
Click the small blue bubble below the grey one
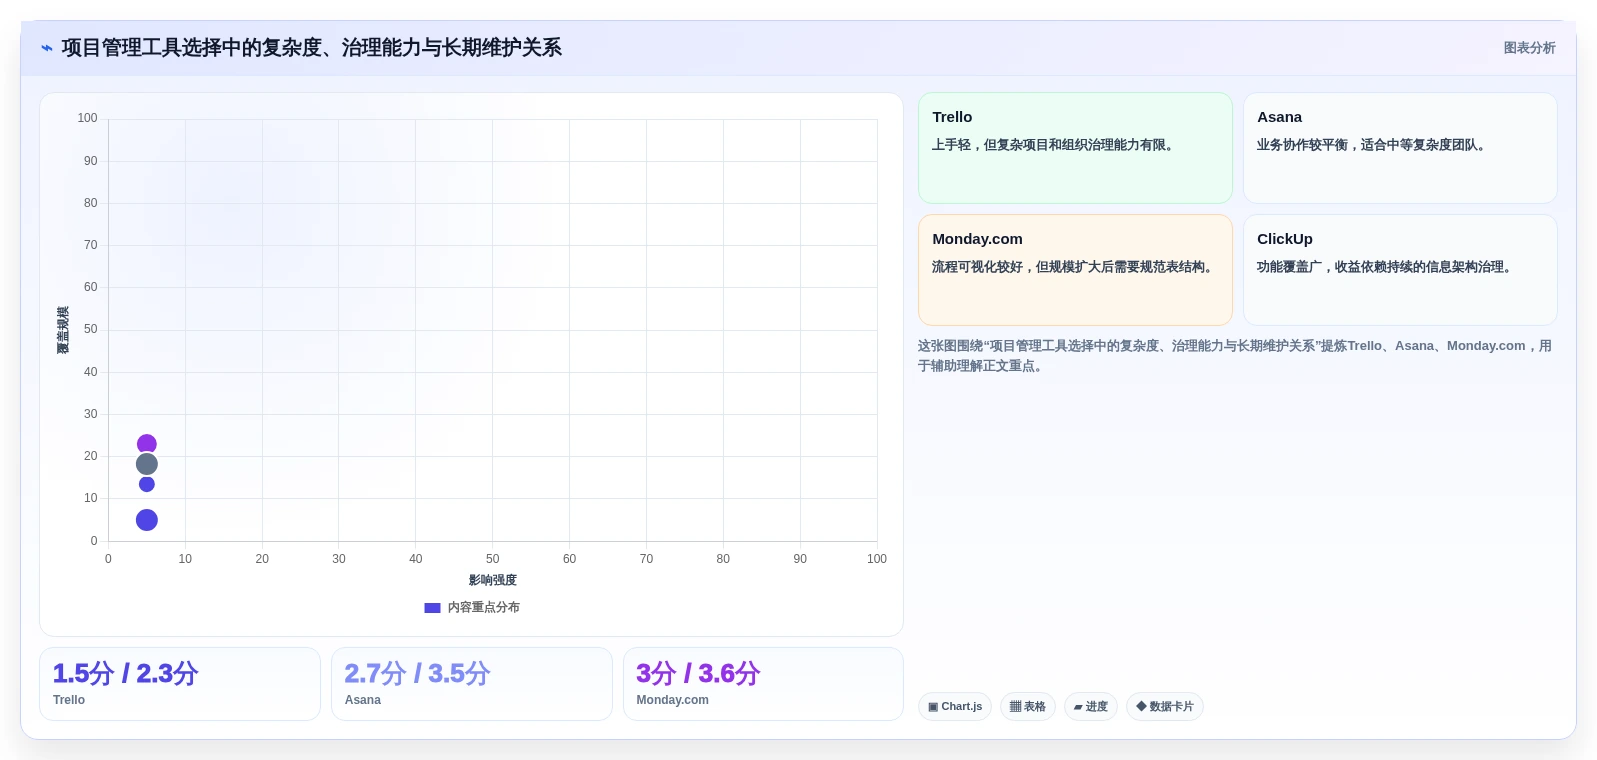(147, 484)
